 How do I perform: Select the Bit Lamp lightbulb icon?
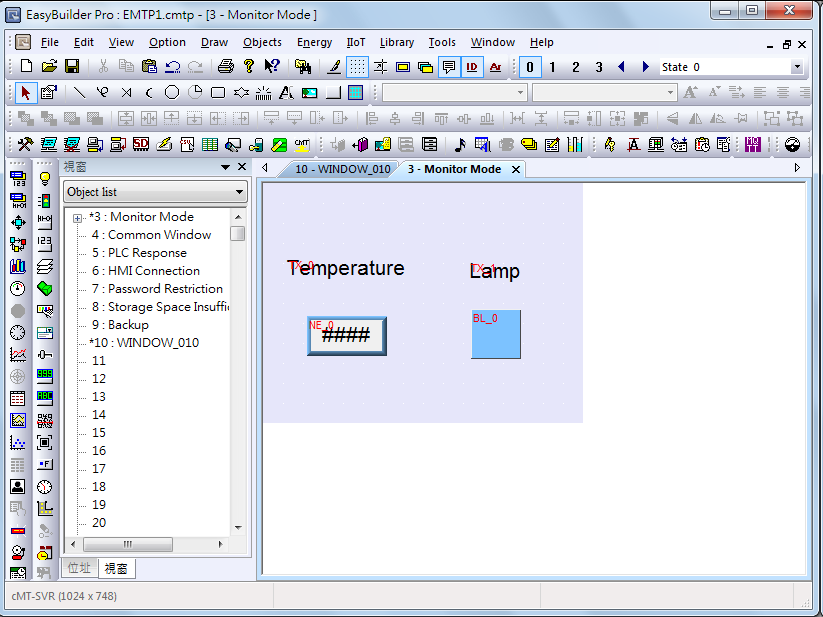point(45,179)
